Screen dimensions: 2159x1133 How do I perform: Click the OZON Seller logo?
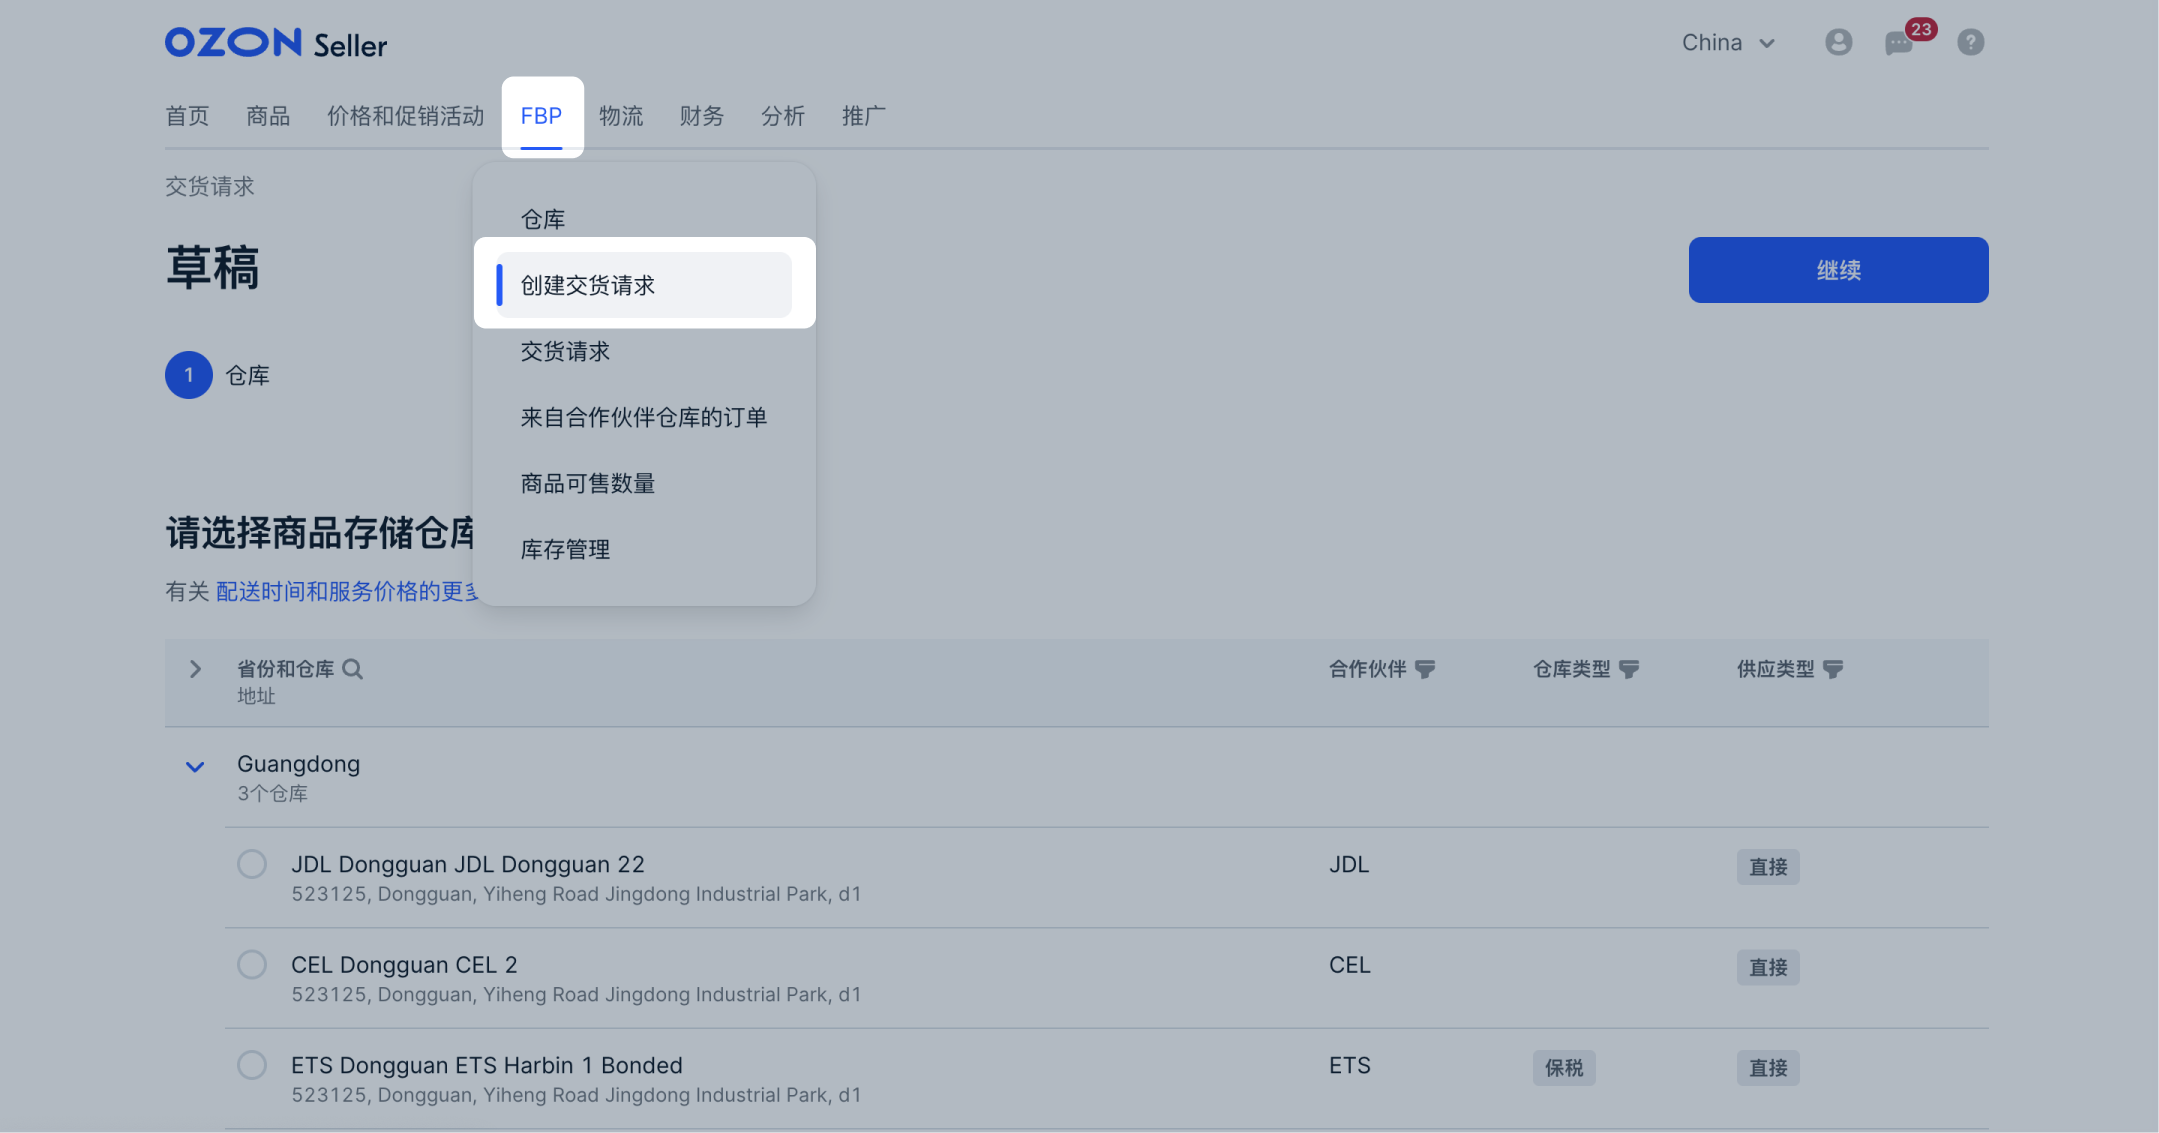(276, 43)
